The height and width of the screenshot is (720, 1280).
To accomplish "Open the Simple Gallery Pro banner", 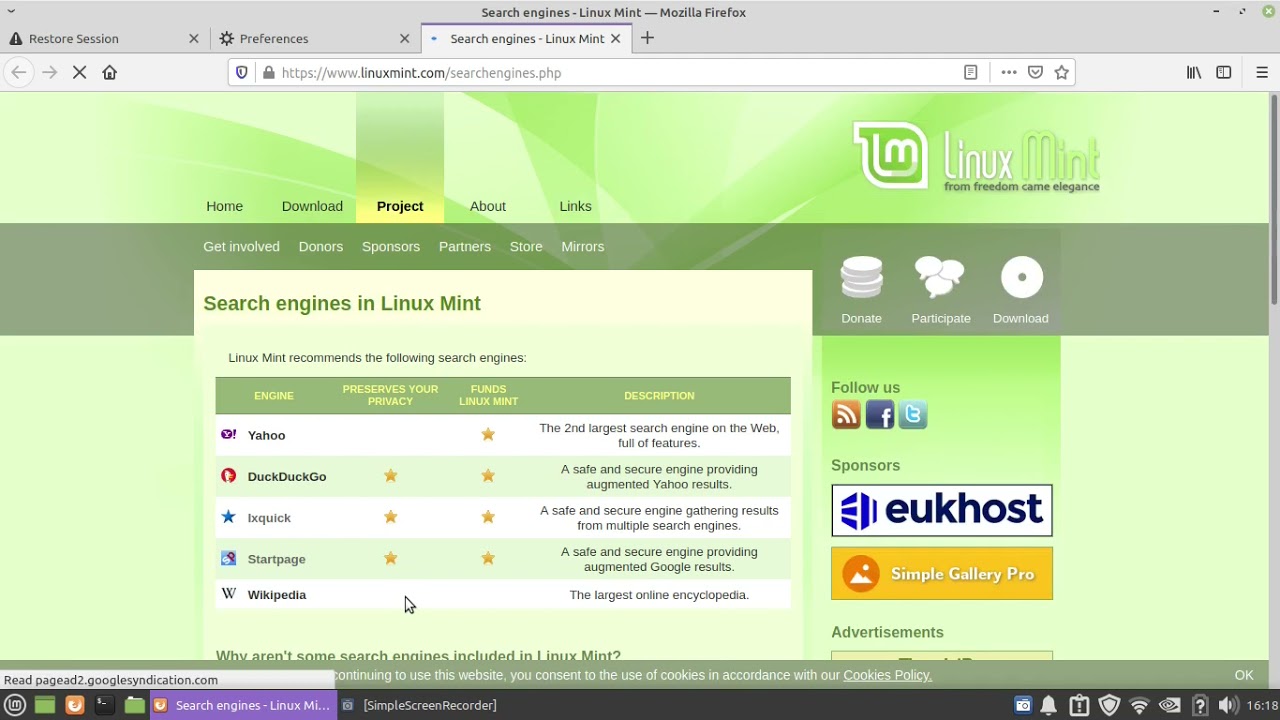I will pos(942,573).
